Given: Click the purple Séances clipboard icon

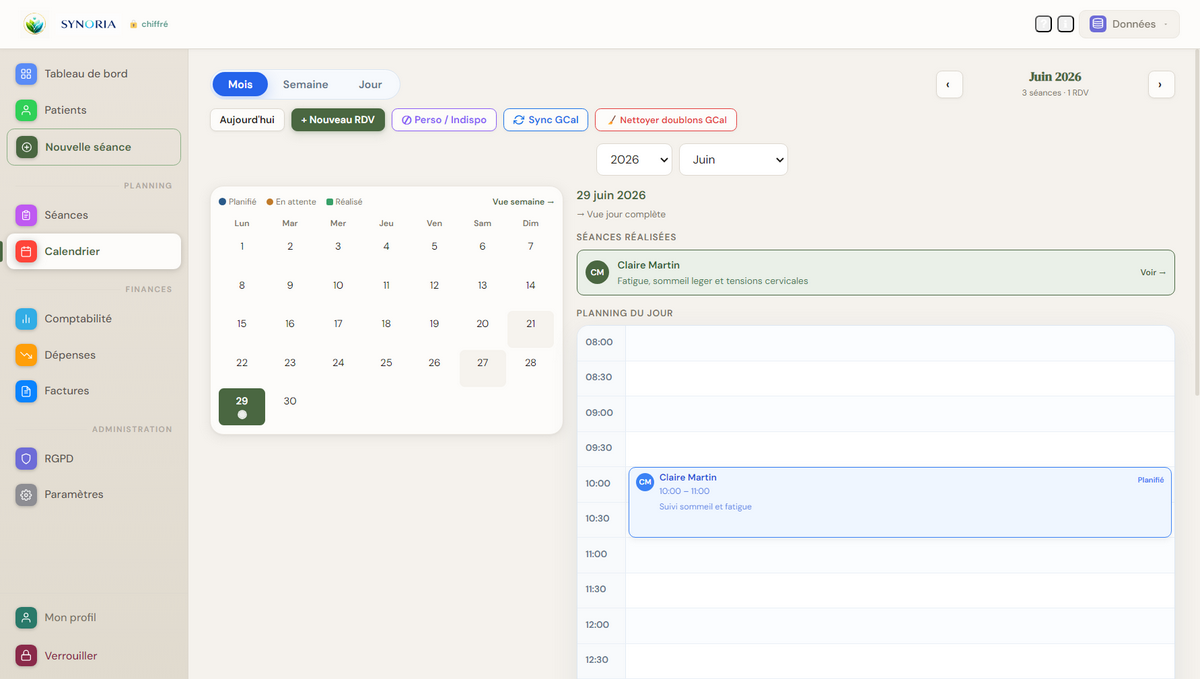Looking at the screenshot, I should [26, 215].
